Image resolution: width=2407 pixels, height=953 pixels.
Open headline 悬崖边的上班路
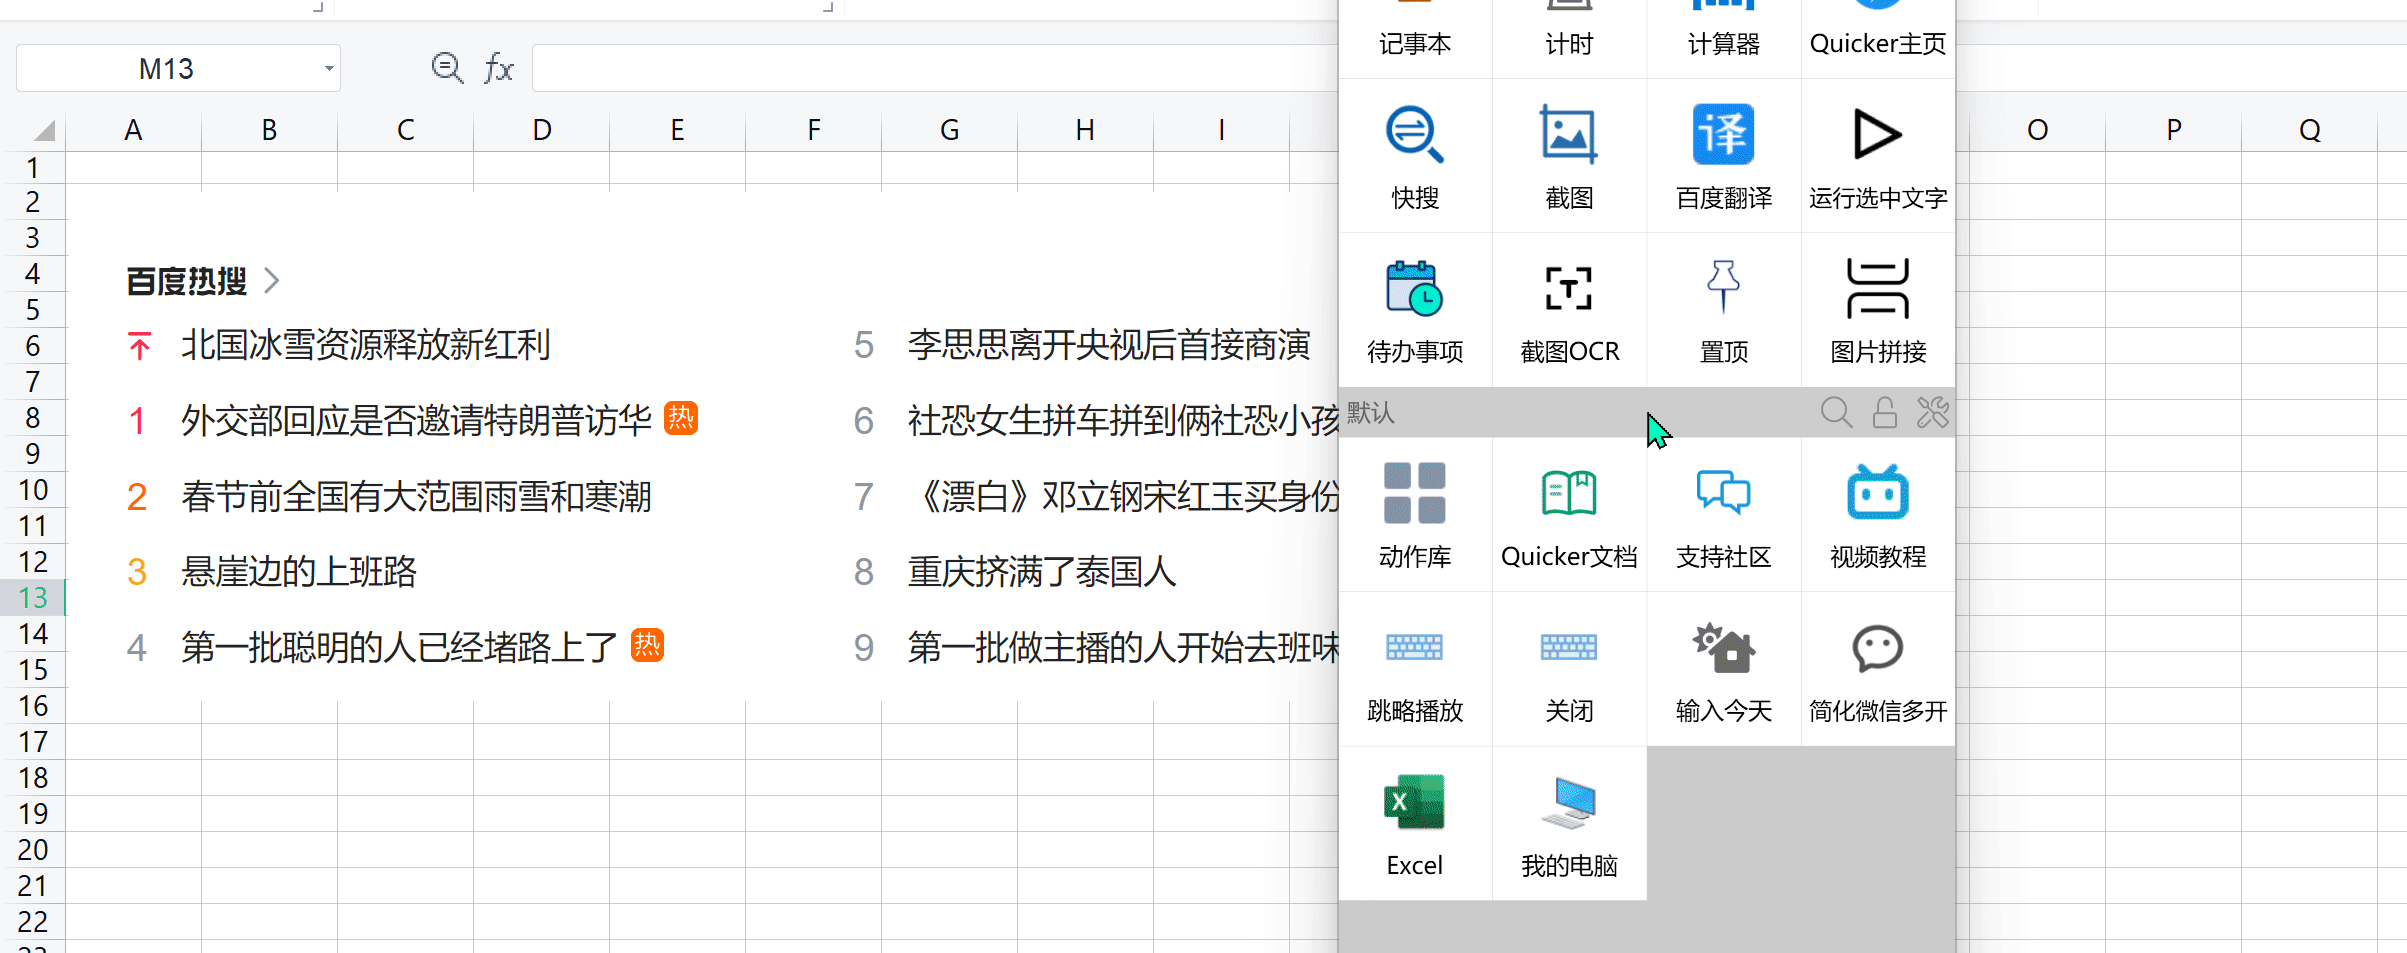pos(298,571)
